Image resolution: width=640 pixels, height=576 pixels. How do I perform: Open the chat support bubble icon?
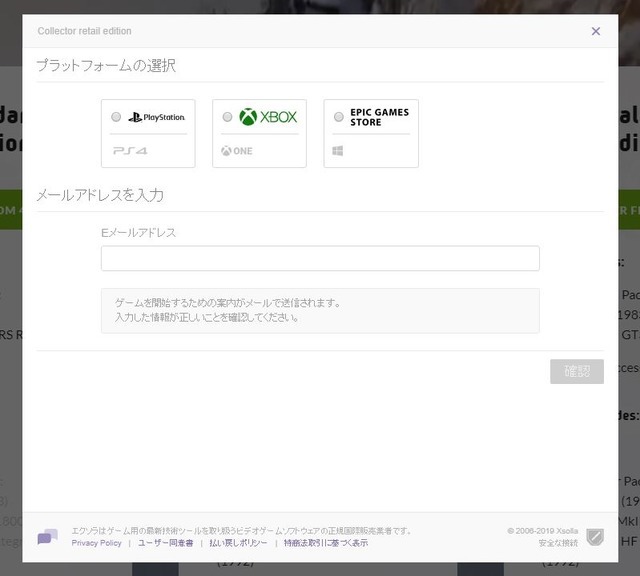point(47,536)
